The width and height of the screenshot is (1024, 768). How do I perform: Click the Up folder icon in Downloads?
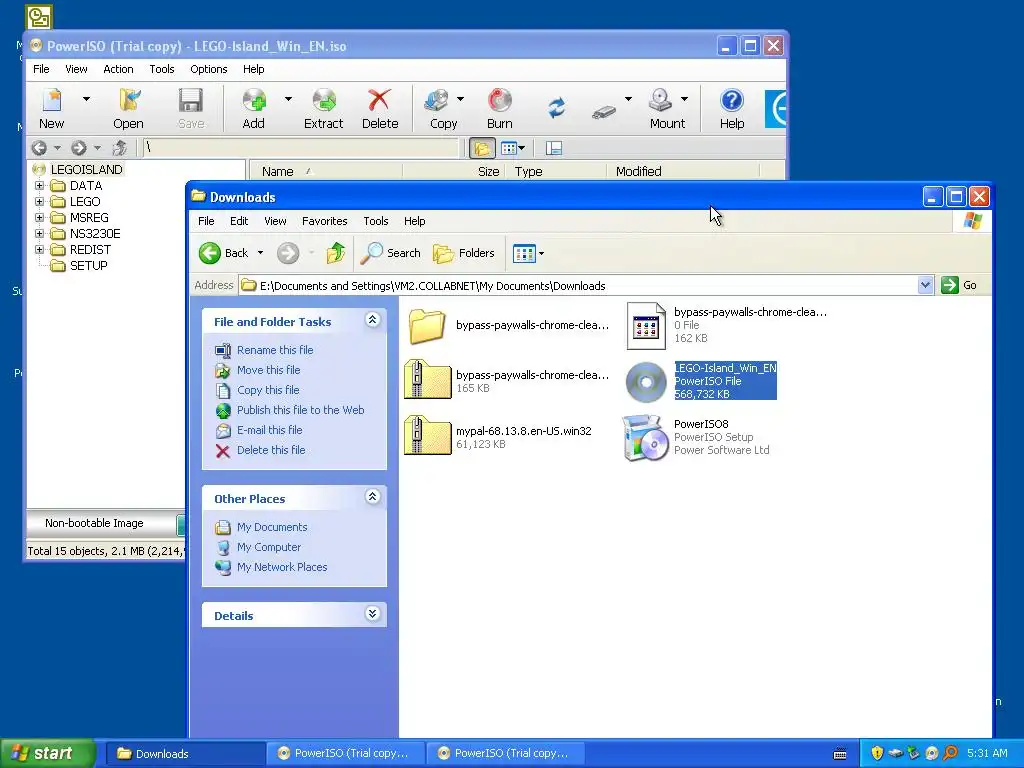pos(336,253)
